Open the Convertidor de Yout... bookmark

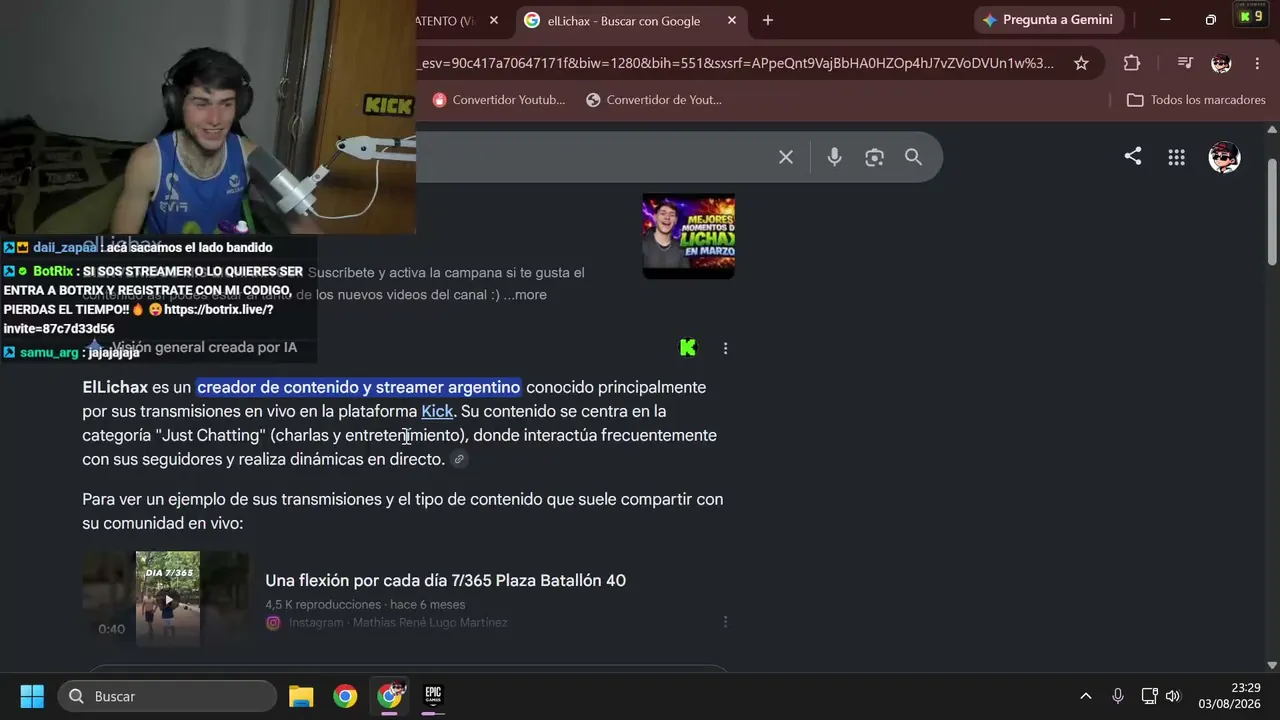click(654, 100)
